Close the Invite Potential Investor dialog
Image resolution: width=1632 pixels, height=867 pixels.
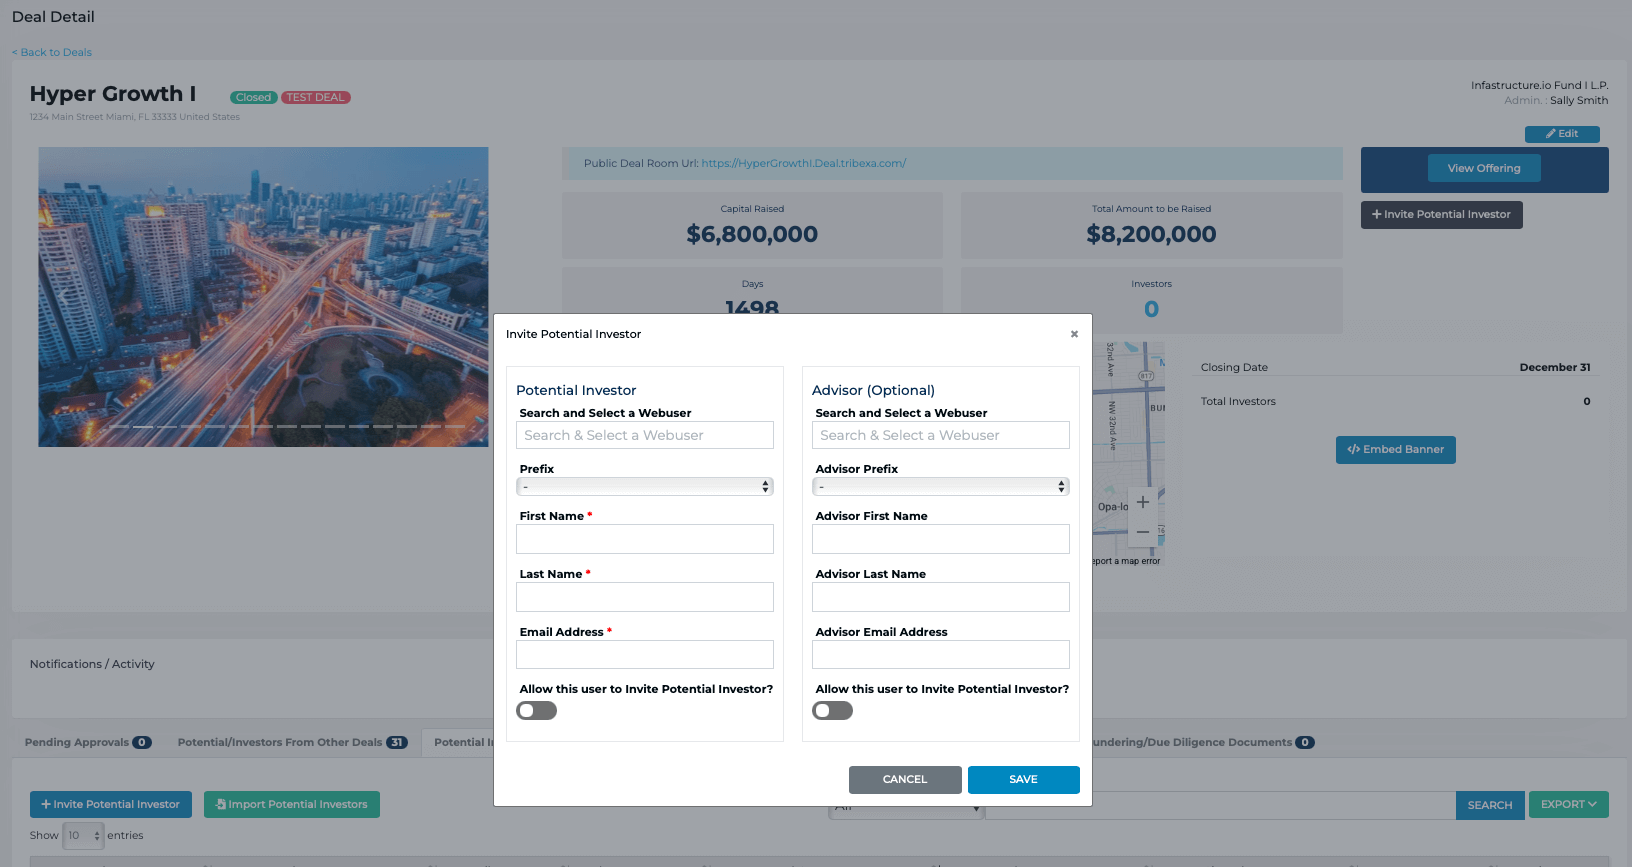pyautogui.click(x=1074, y=334)
